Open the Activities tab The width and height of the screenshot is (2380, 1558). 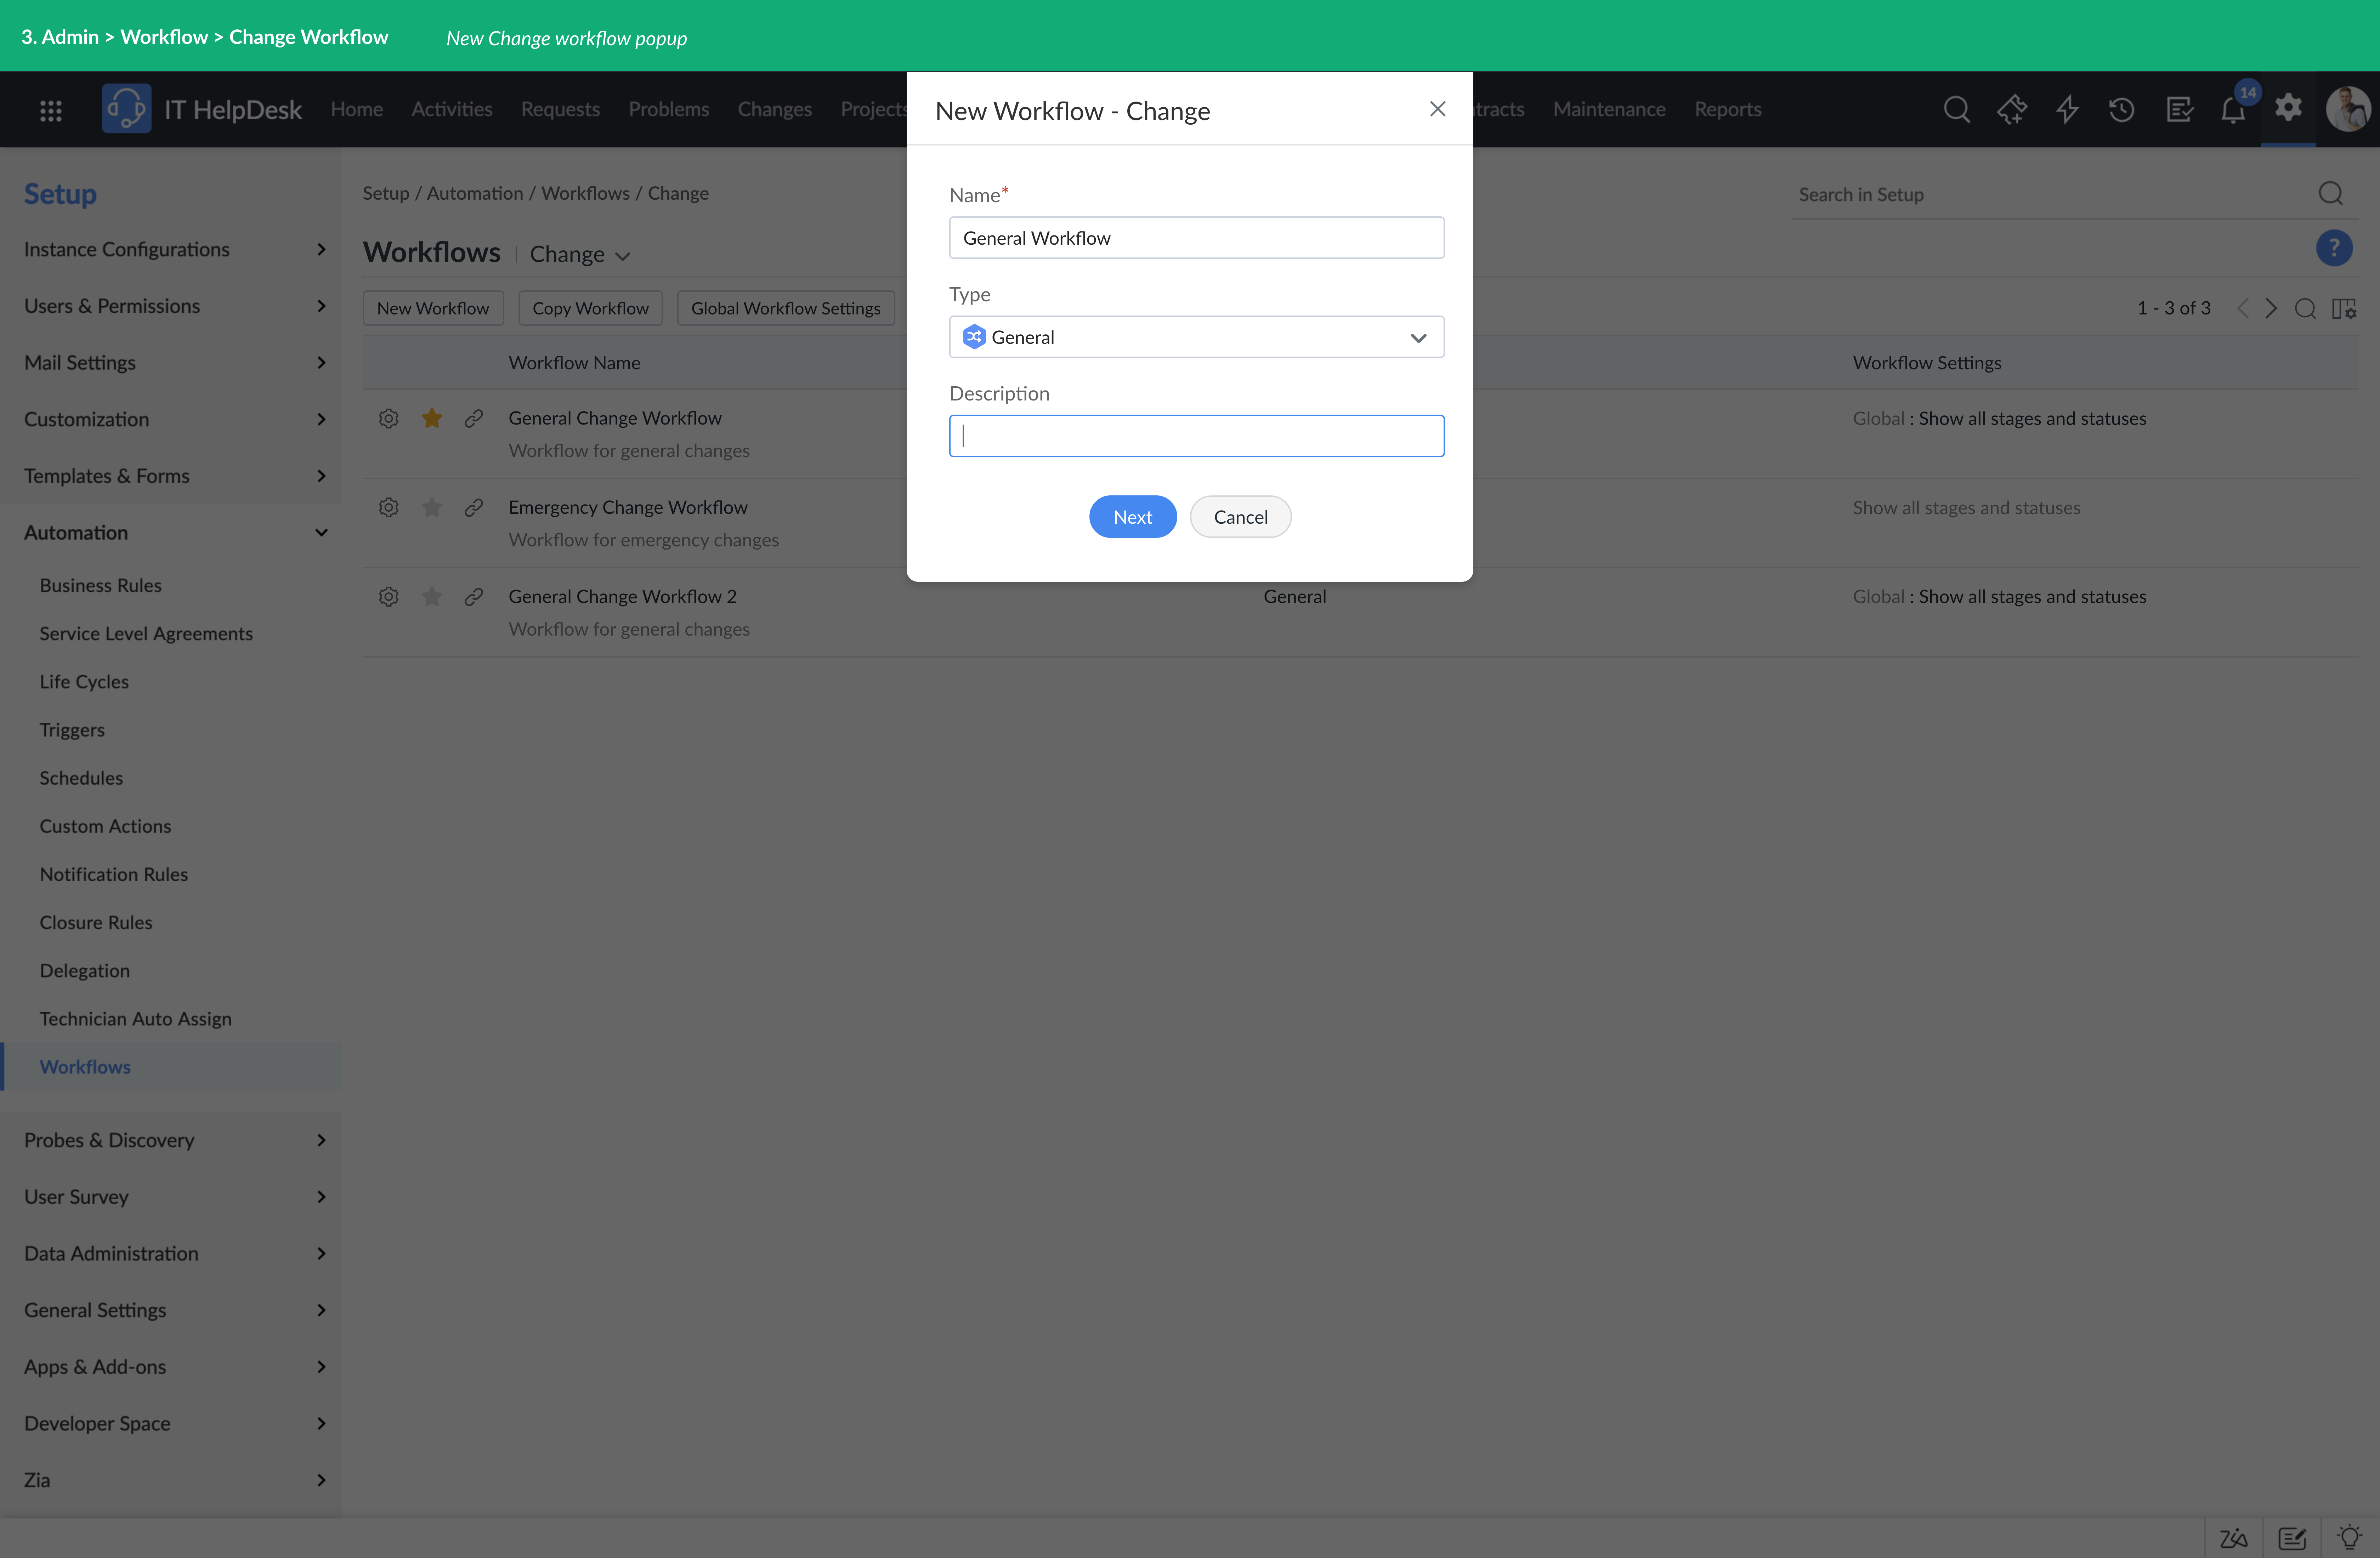(x=452, y=109)
